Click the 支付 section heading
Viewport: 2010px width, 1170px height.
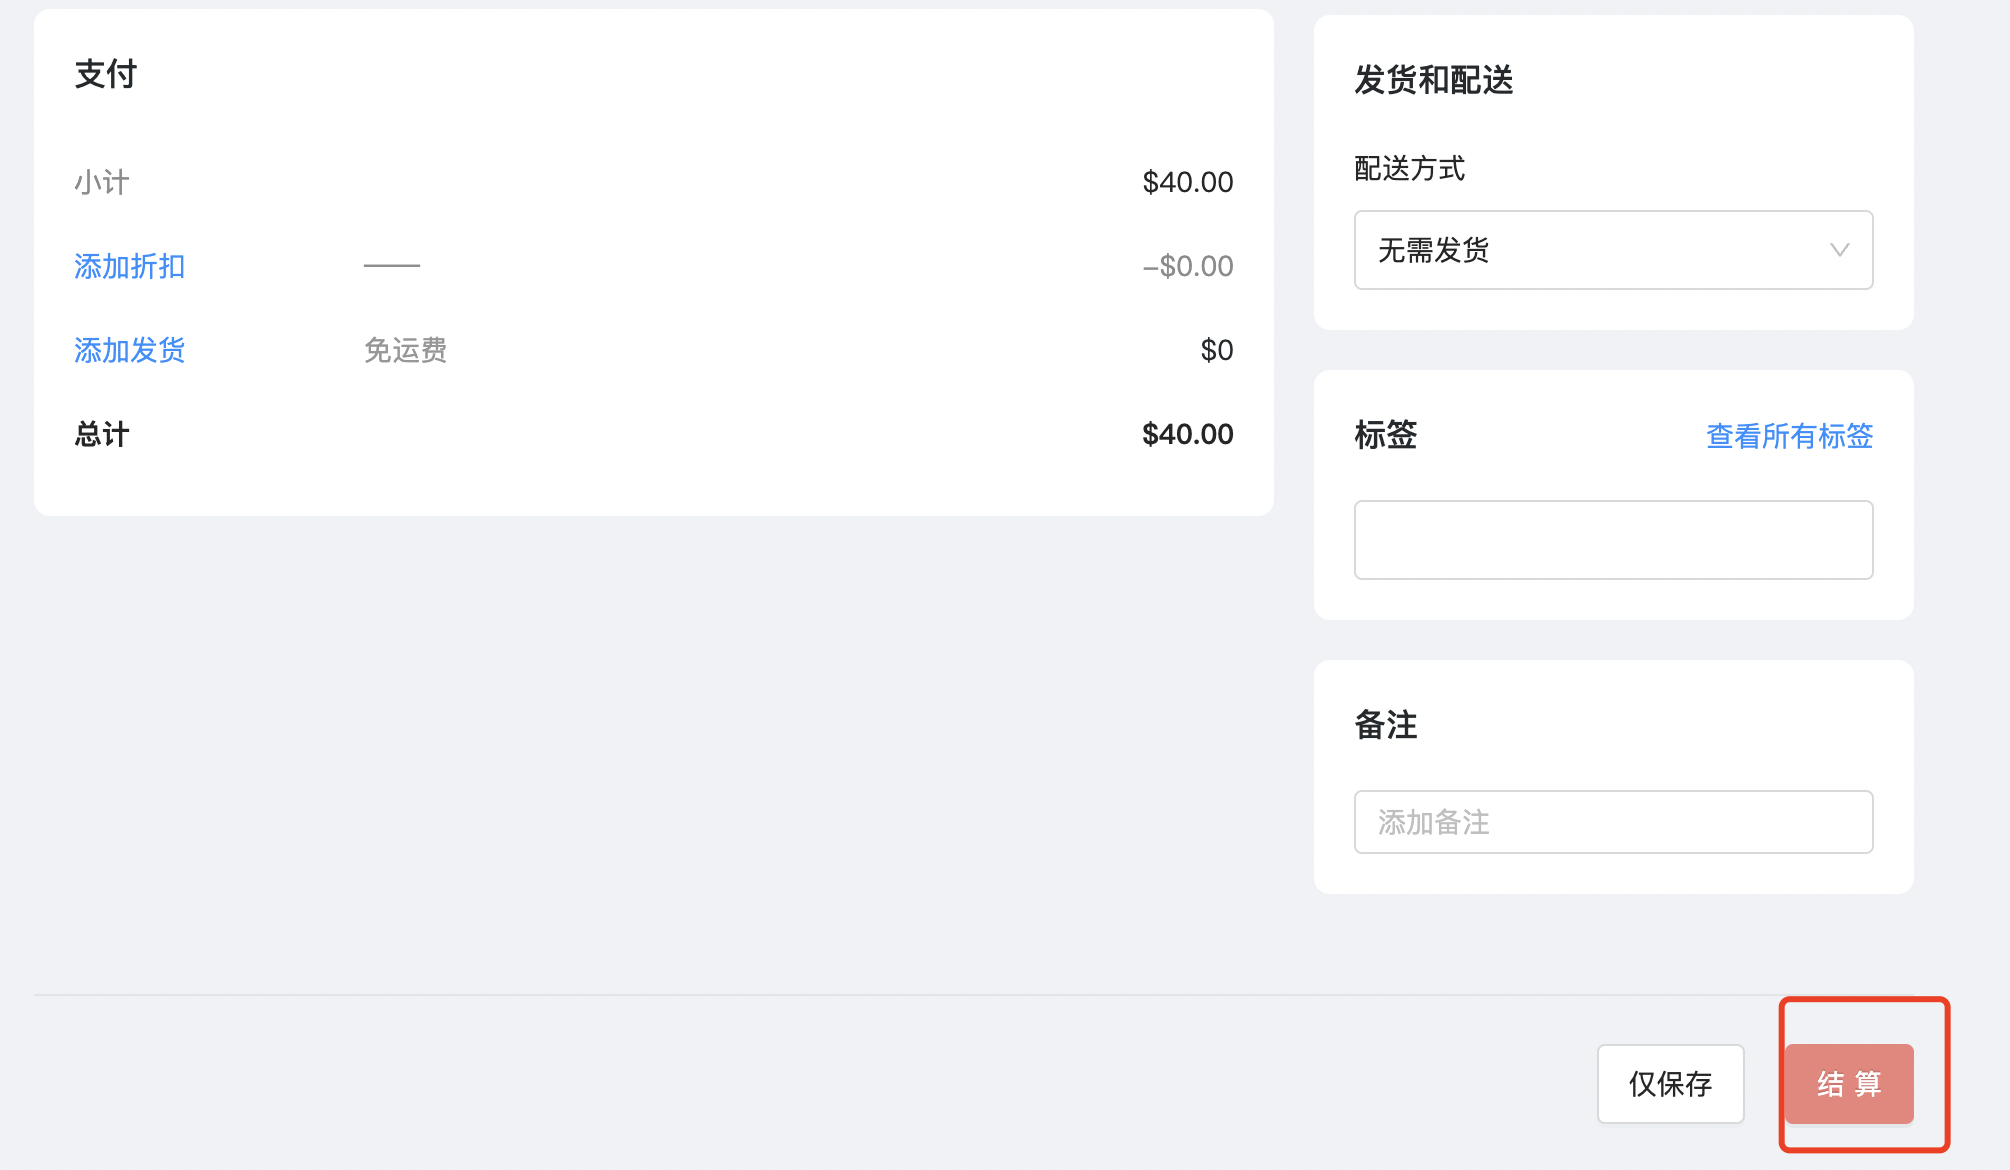point(106,74)
